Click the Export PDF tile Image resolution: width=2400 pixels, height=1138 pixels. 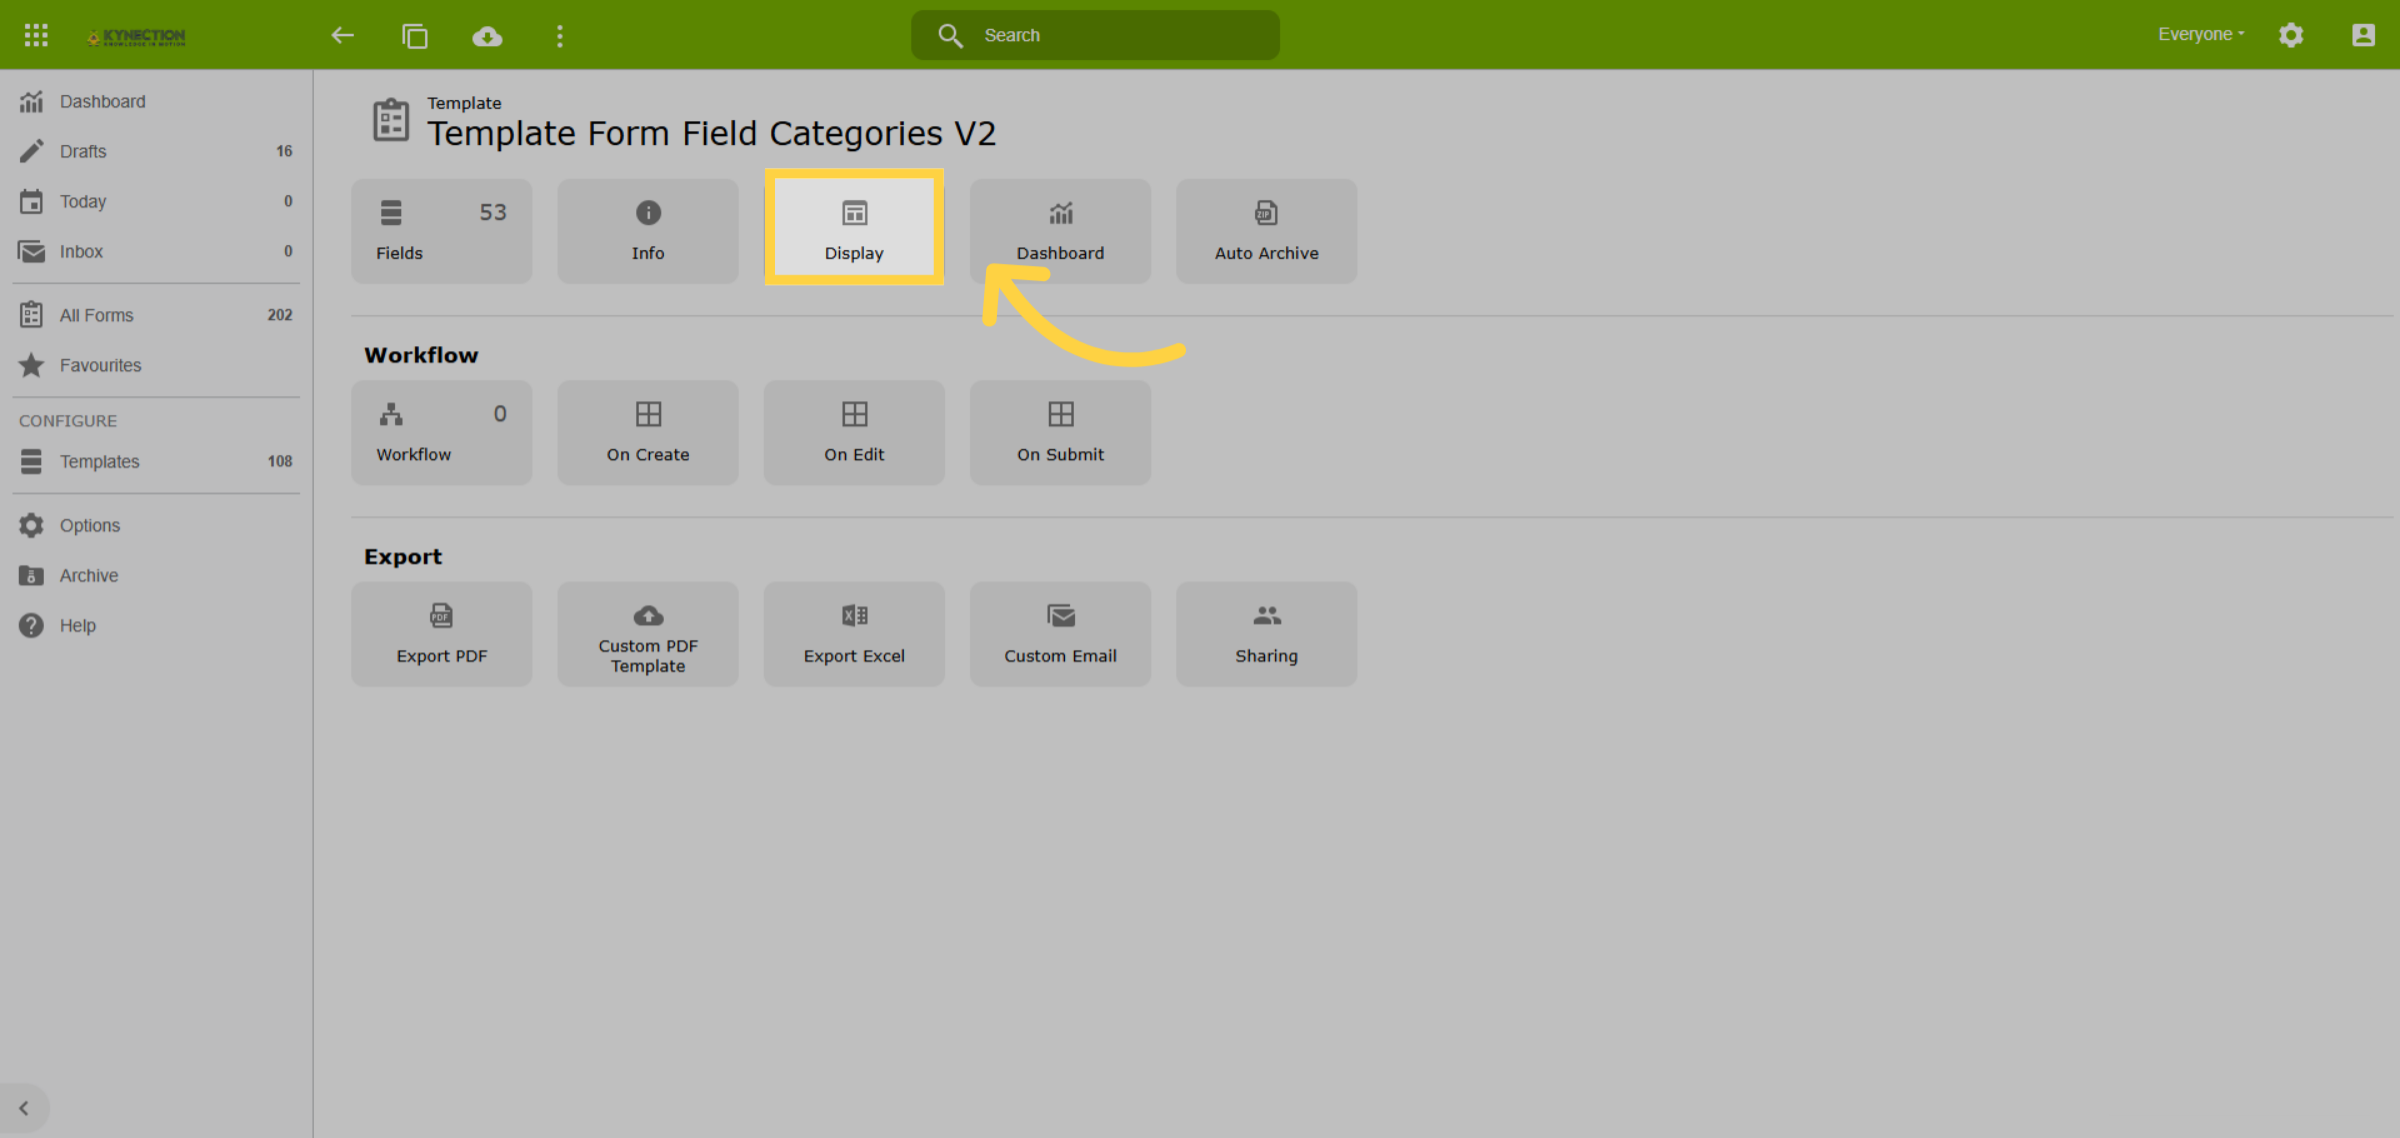pos(441,634)
